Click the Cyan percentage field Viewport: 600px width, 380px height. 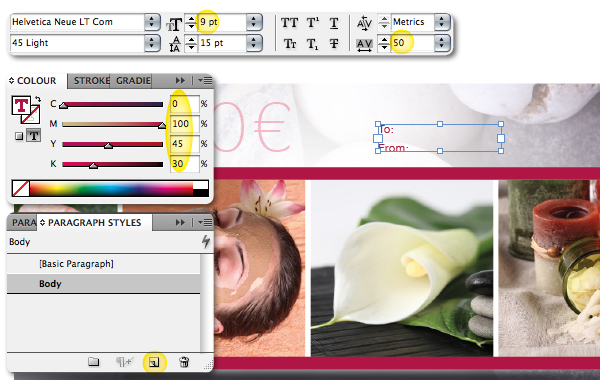(x=184, y=104)
